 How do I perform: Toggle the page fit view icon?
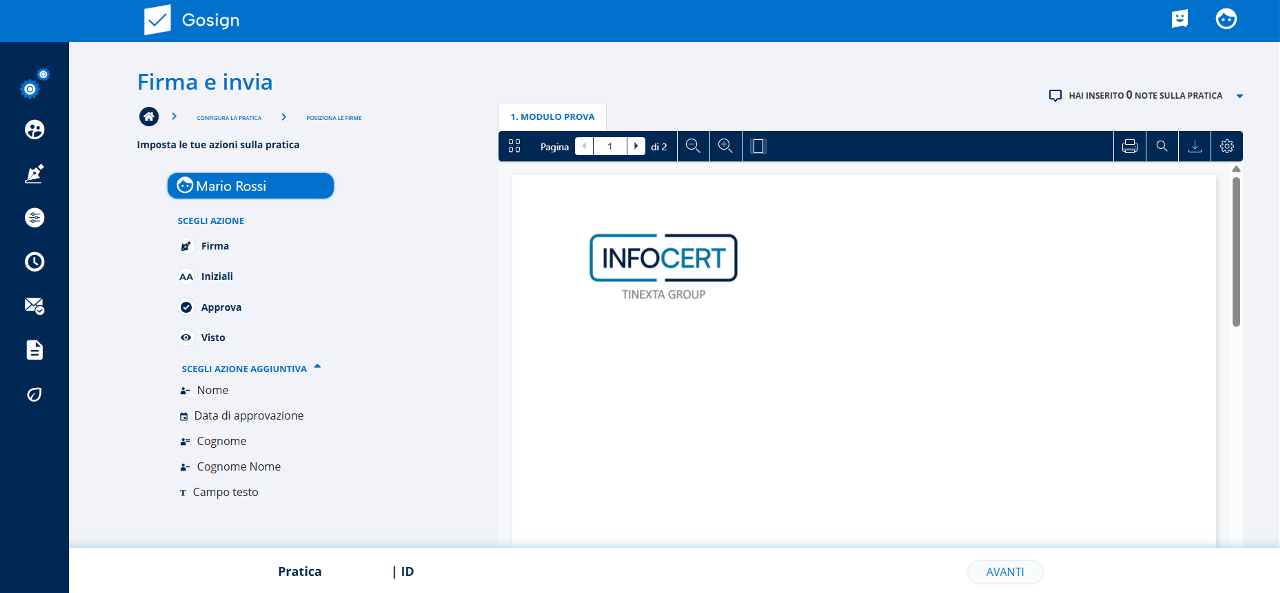coord(758,146)
